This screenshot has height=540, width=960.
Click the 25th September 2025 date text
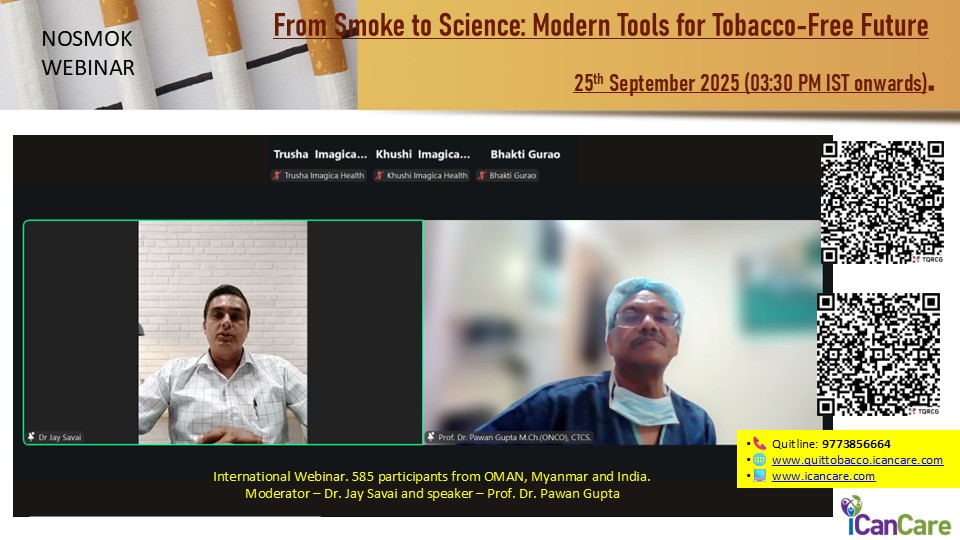coord(751,83)
